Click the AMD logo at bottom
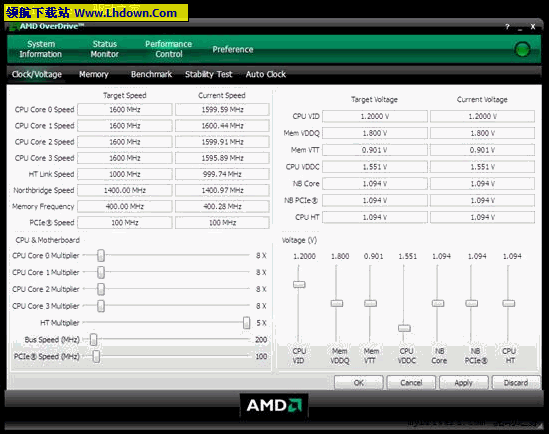 [274, 405]
